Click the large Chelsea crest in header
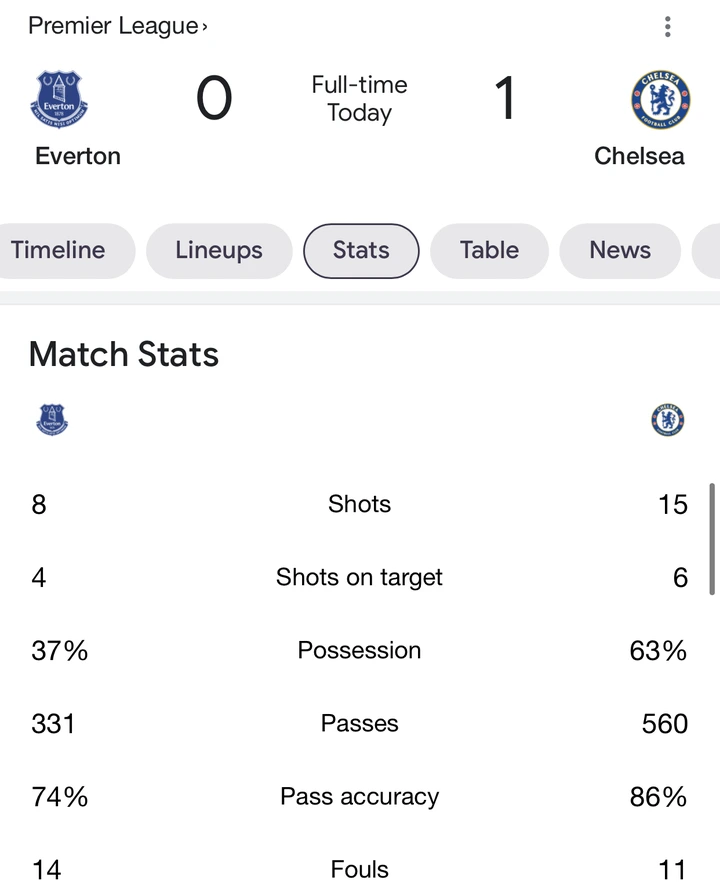720x895 pixels. (x=658, y=100)
